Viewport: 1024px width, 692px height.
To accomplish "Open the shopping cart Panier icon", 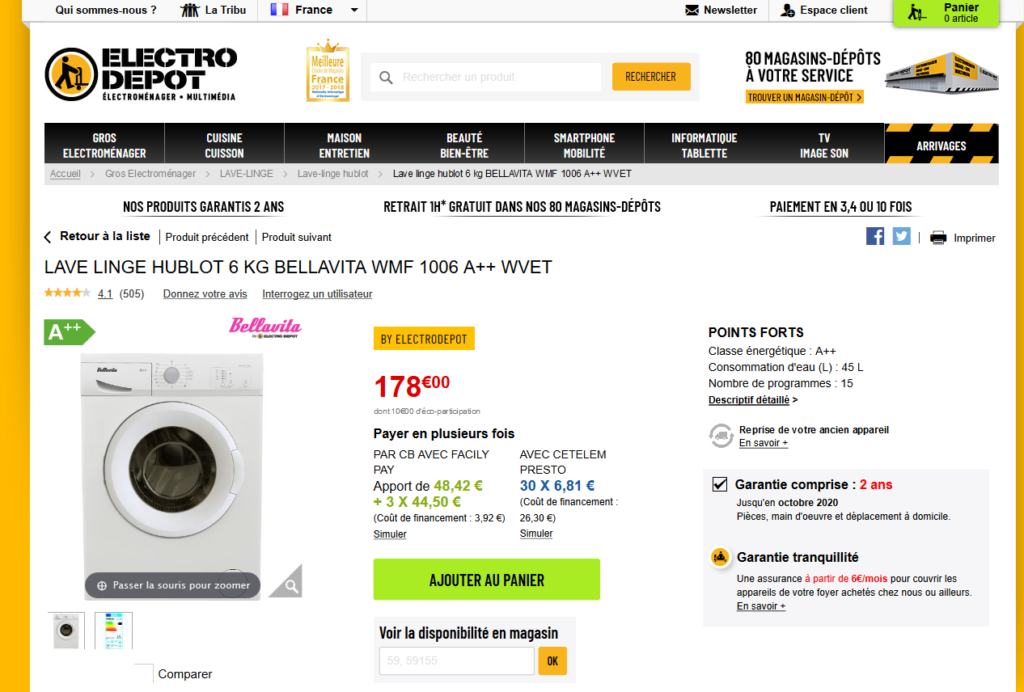I will point(916,12).
